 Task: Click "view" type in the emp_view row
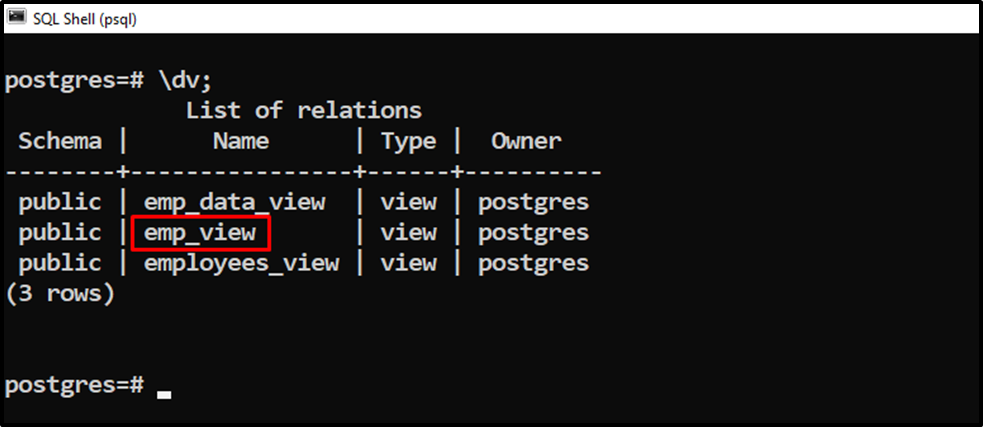tap(408, 233)
